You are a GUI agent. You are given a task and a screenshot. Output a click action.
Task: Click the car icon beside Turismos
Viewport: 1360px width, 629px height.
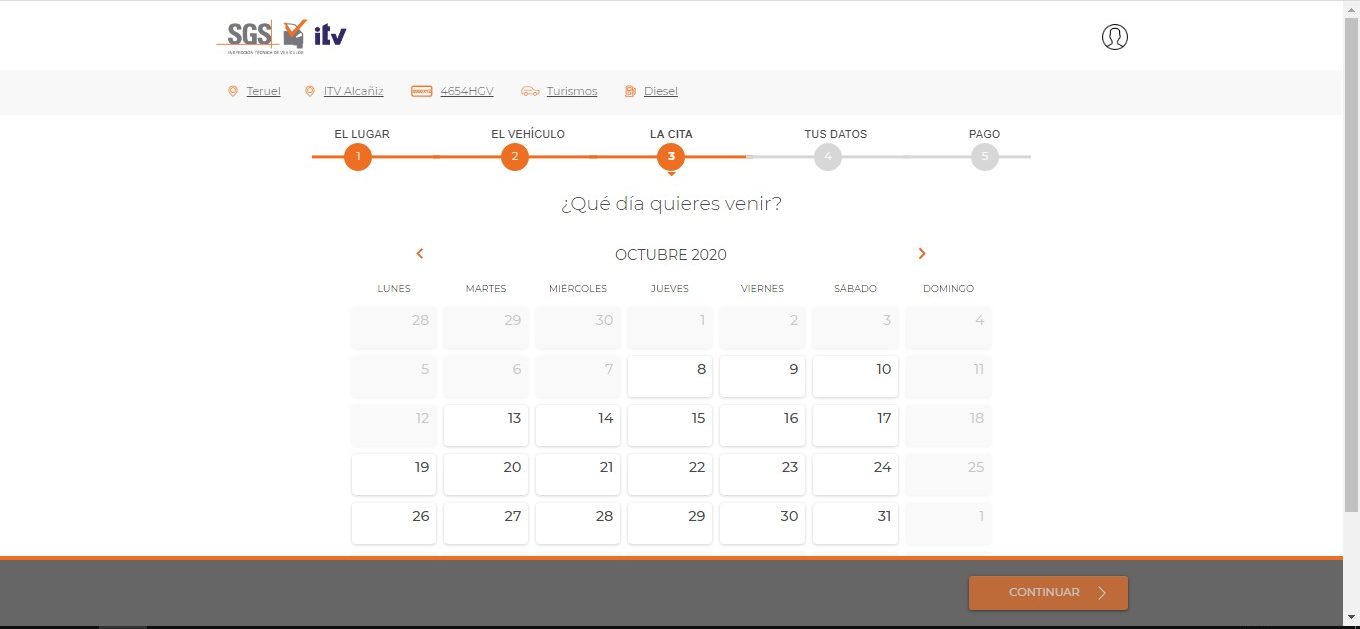click(x=530, y=91)
